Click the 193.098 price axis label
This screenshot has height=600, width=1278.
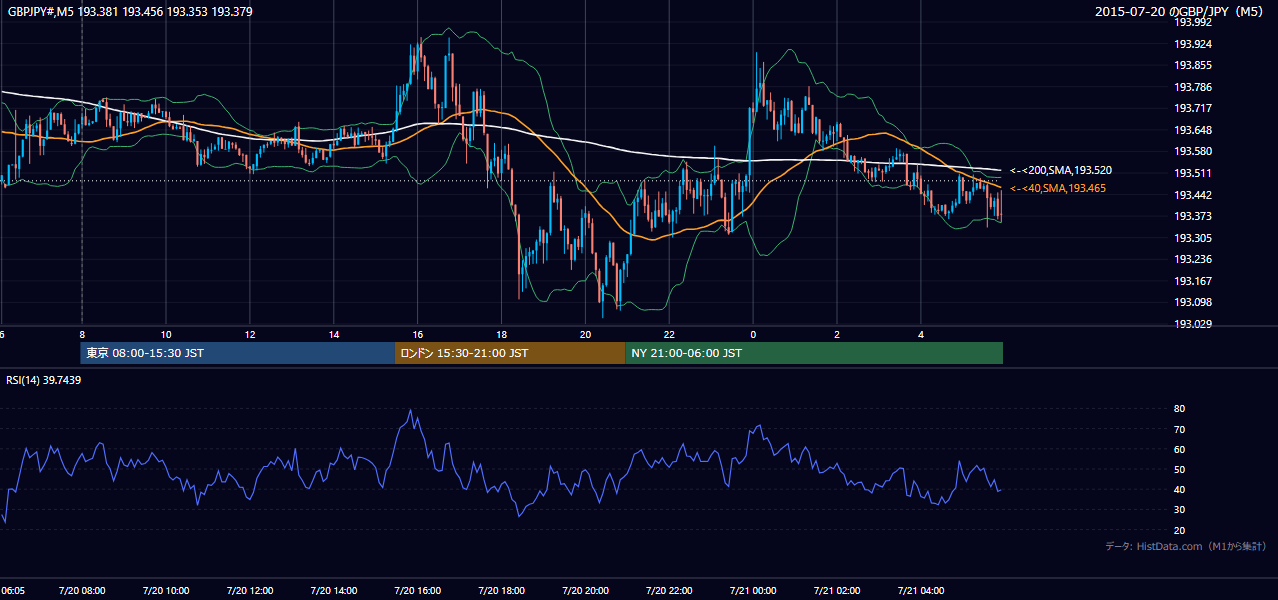(x=1192, y=302)
